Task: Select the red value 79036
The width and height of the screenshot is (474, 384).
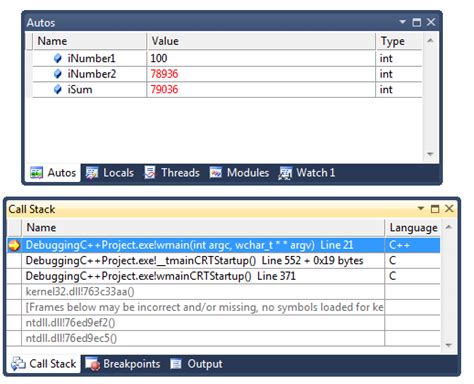Action: (x=164, y=89)
